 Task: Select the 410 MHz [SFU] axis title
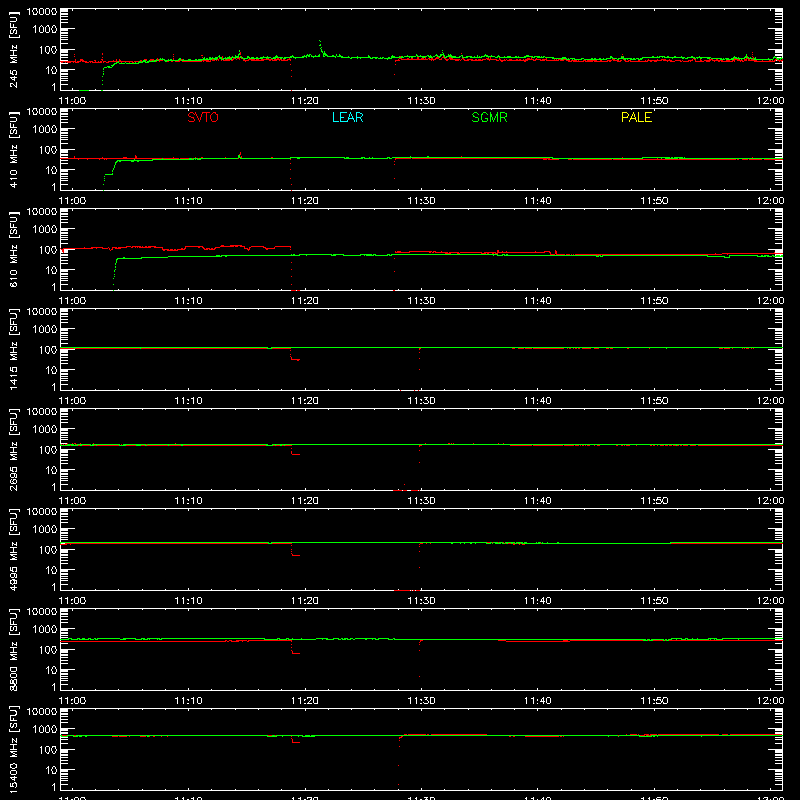(x=13, y=149)
